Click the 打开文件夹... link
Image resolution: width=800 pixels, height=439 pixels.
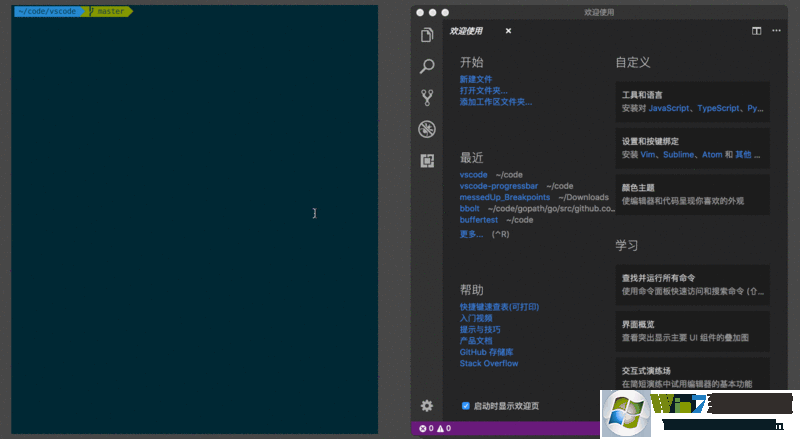[x=483, y=90]
